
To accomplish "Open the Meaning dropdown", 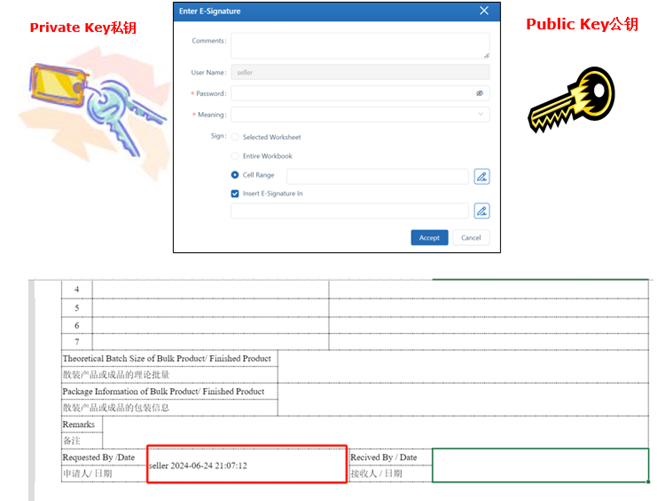I will [x=360, y=114].
